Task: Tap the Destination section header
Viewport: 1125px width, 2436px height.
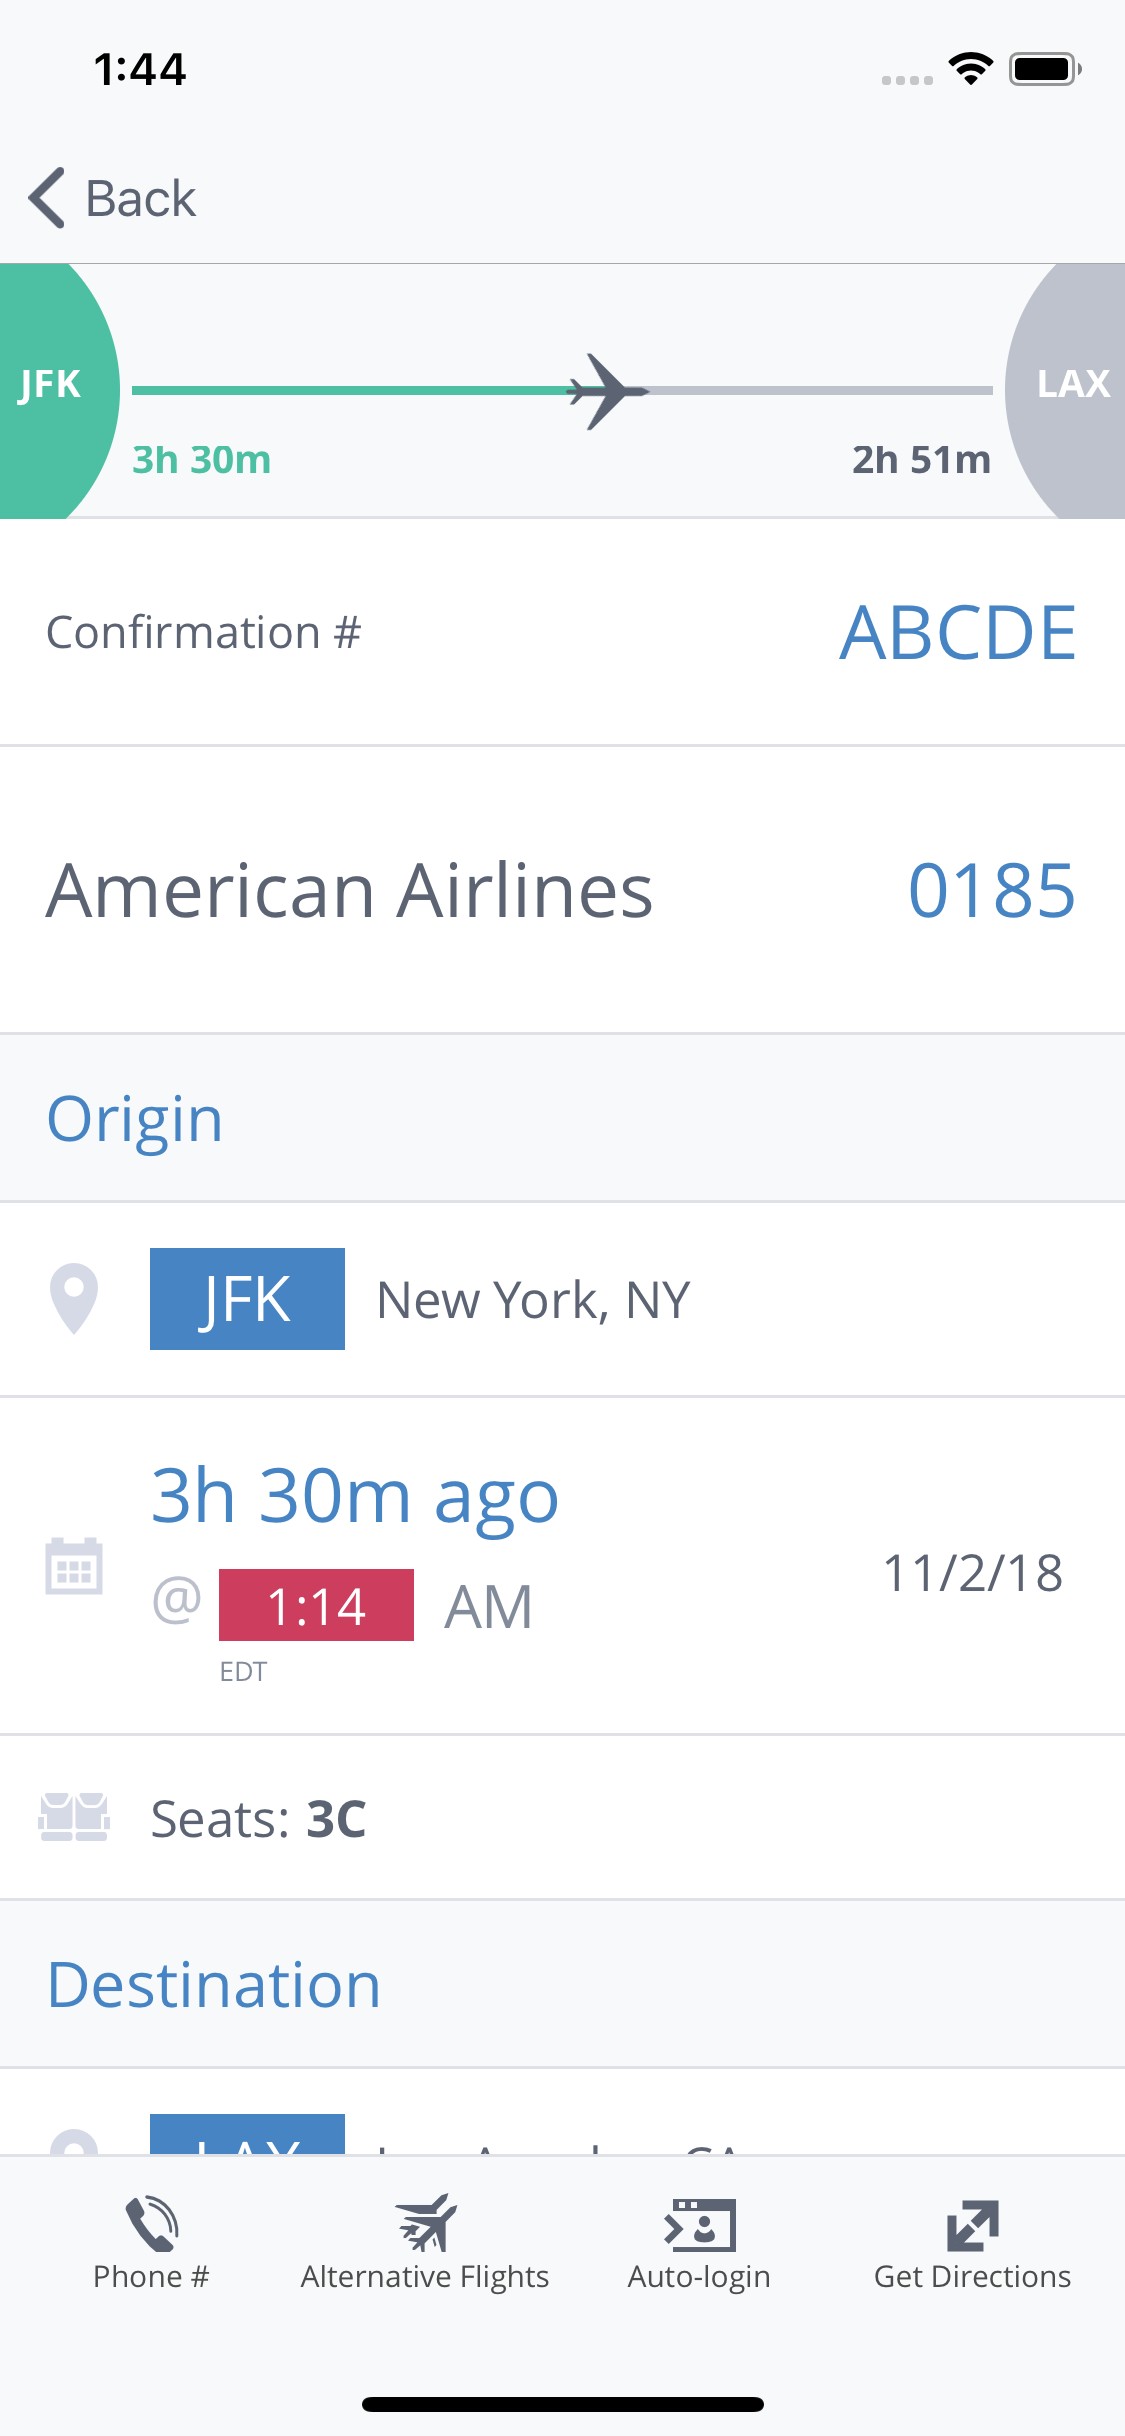Action: click(x=214, y=1984)
